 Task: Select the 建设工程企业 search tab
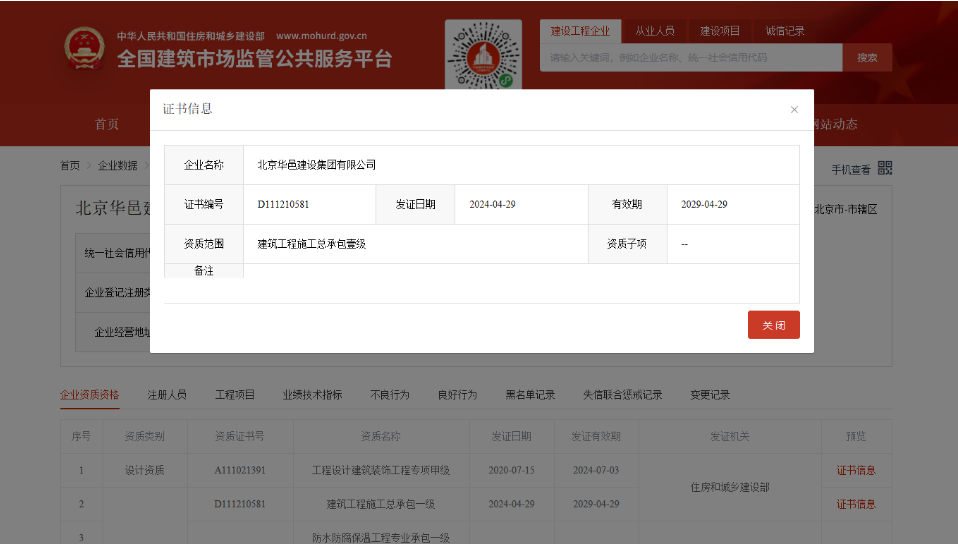pos(580,31)
